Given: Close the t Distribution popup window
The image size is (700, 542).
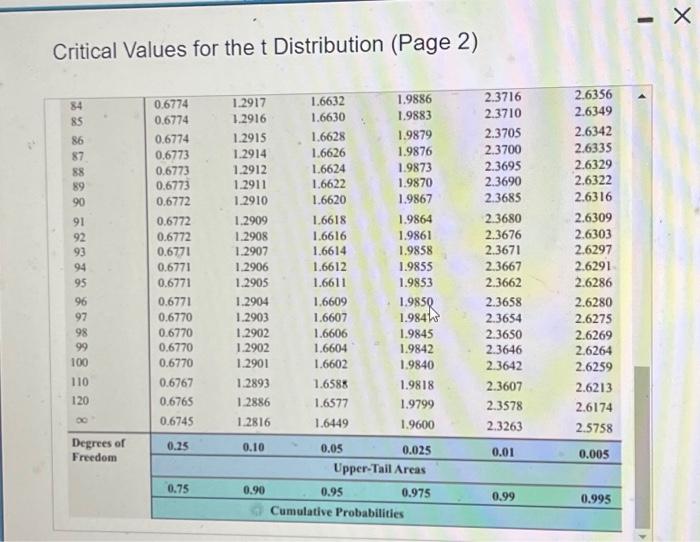Looking at the screenshot, I should (681, 16).
